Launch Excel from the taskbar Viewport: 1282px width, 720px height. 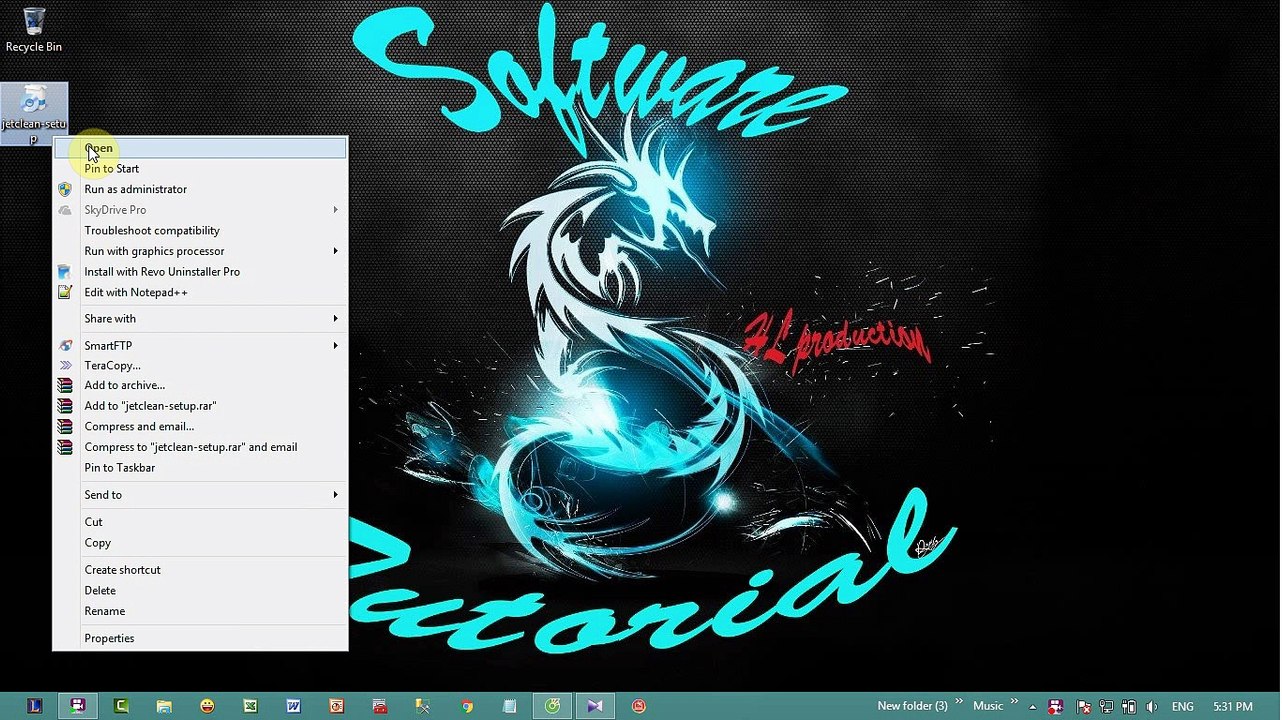point(250,706)
